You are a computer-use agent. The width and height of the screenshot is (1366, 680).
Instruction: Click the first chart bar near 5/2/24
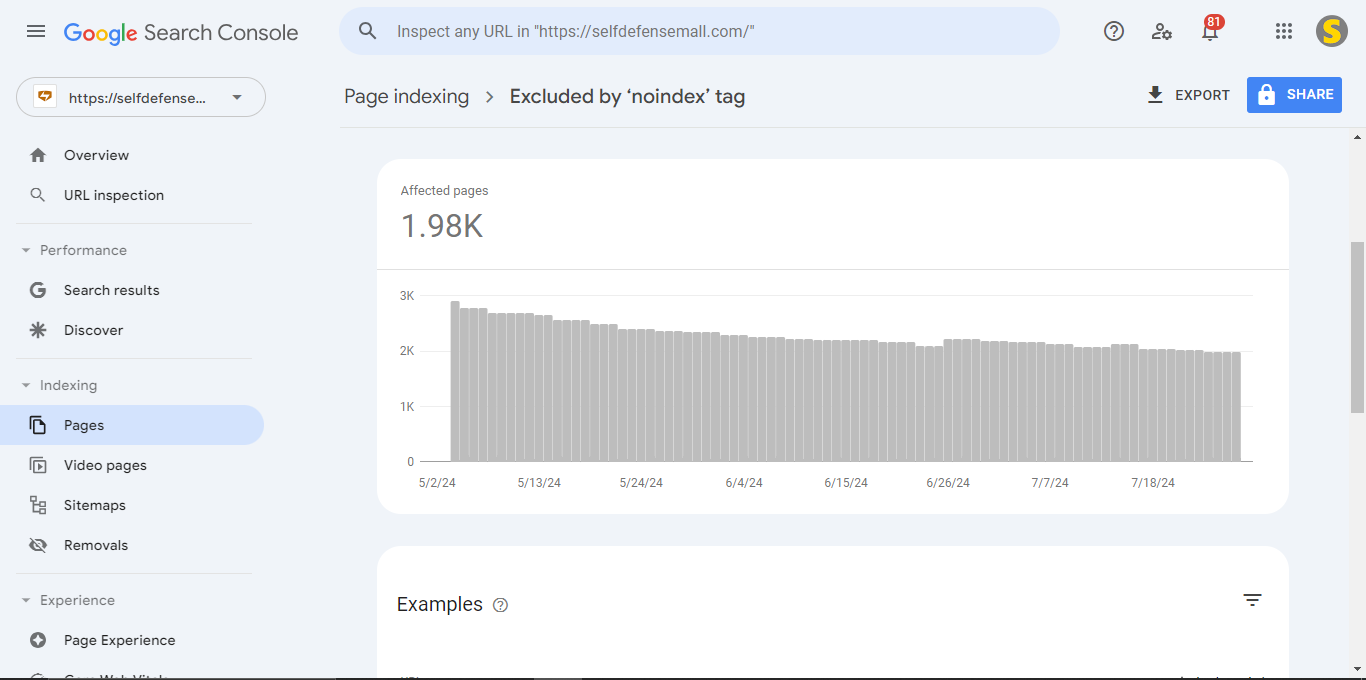coord(455,381)
